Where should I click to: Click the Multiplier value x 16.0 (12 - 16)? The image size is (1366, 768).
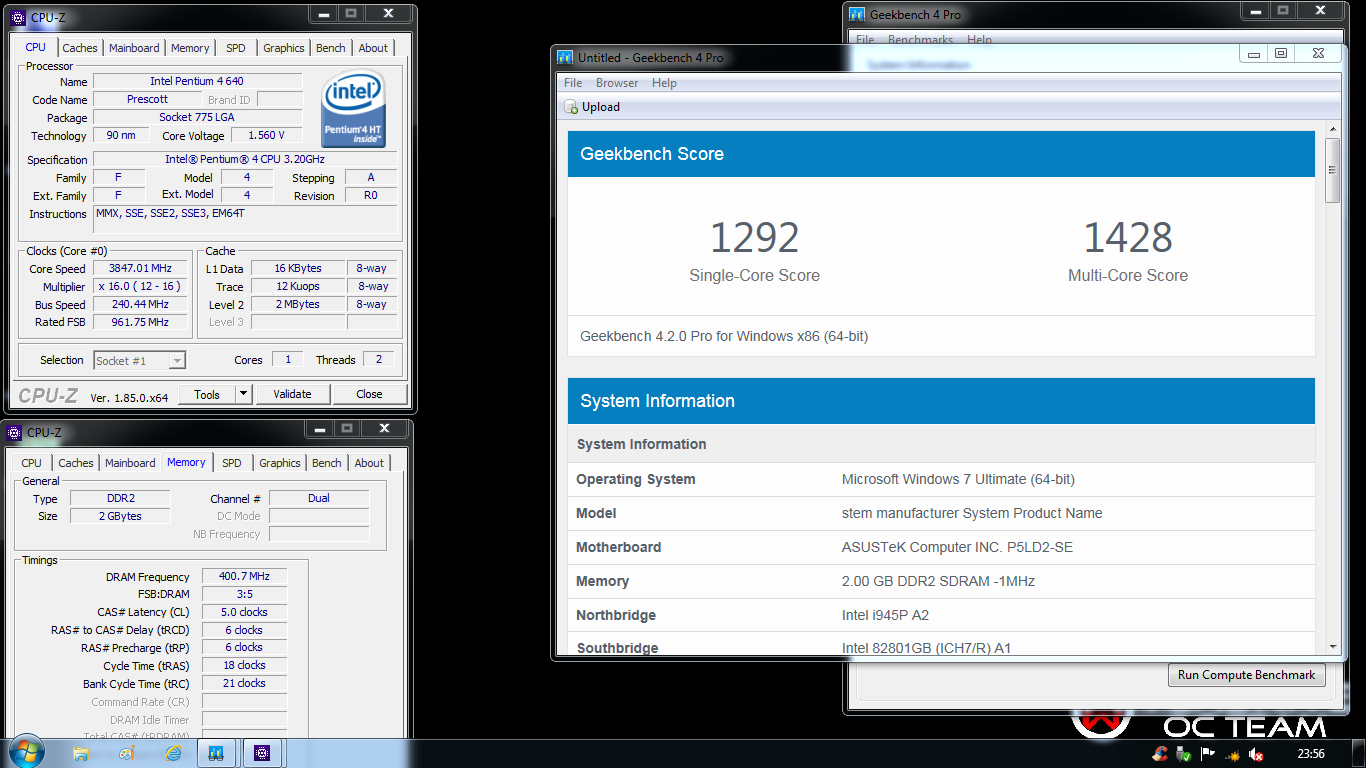[141, 286]
